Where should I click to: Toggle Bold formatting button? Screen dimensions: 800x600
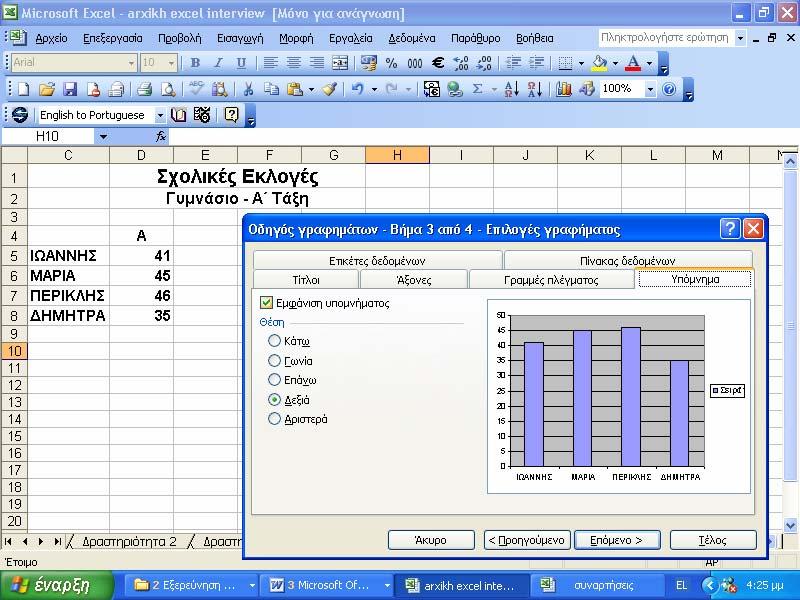pos(195,63)
